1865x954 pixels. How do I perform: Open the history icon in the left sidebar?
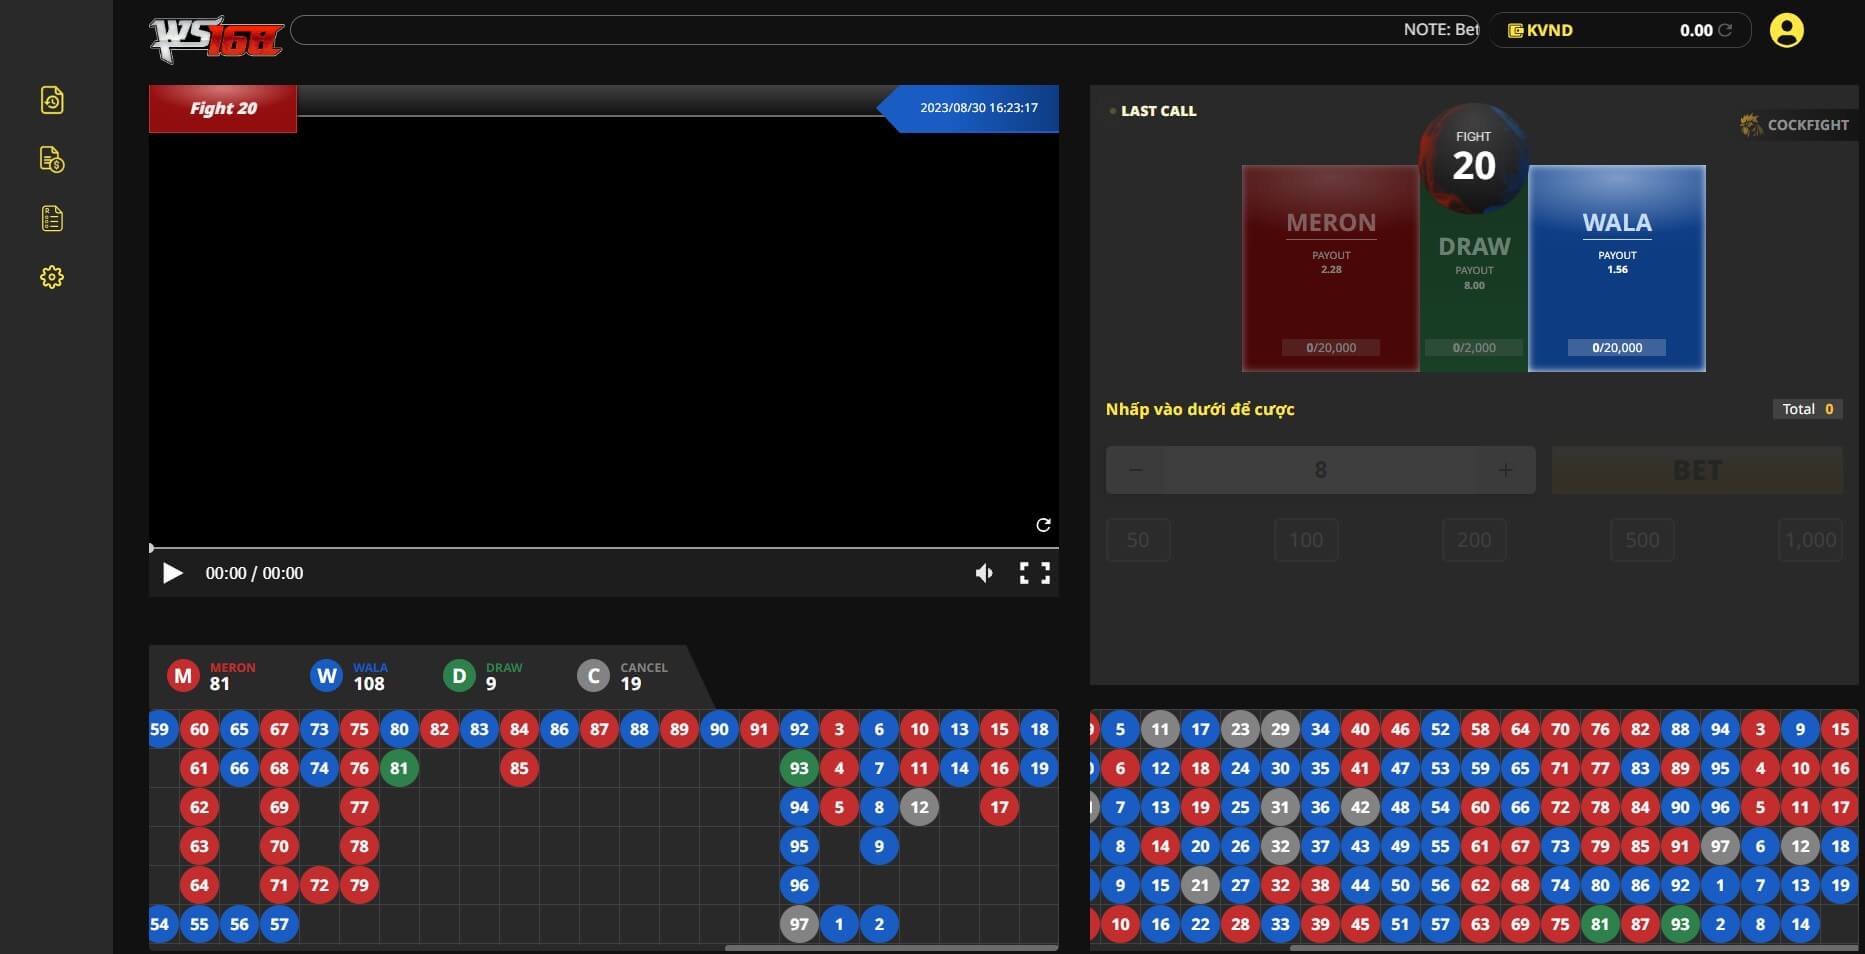pyautogui.click(x=52, y=100)
